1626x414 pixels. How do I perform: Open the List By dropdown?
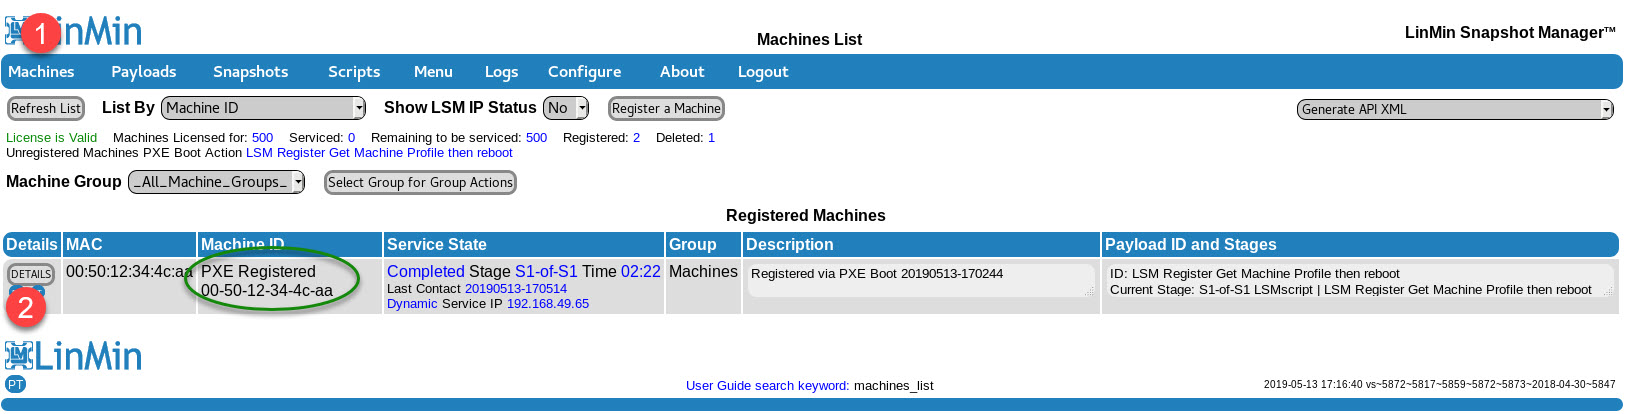click(263, 108)
